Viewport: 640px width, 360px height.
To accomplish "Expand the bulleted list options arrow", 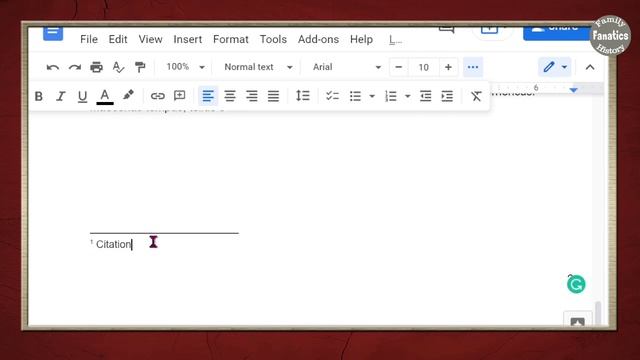I will [x=372, y=96].
